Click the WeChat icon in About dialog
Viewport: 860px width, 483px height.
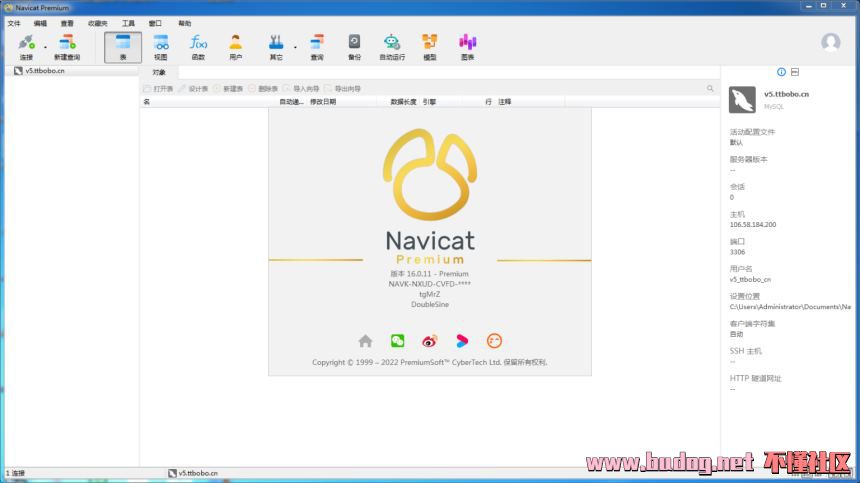coord(398,341)
